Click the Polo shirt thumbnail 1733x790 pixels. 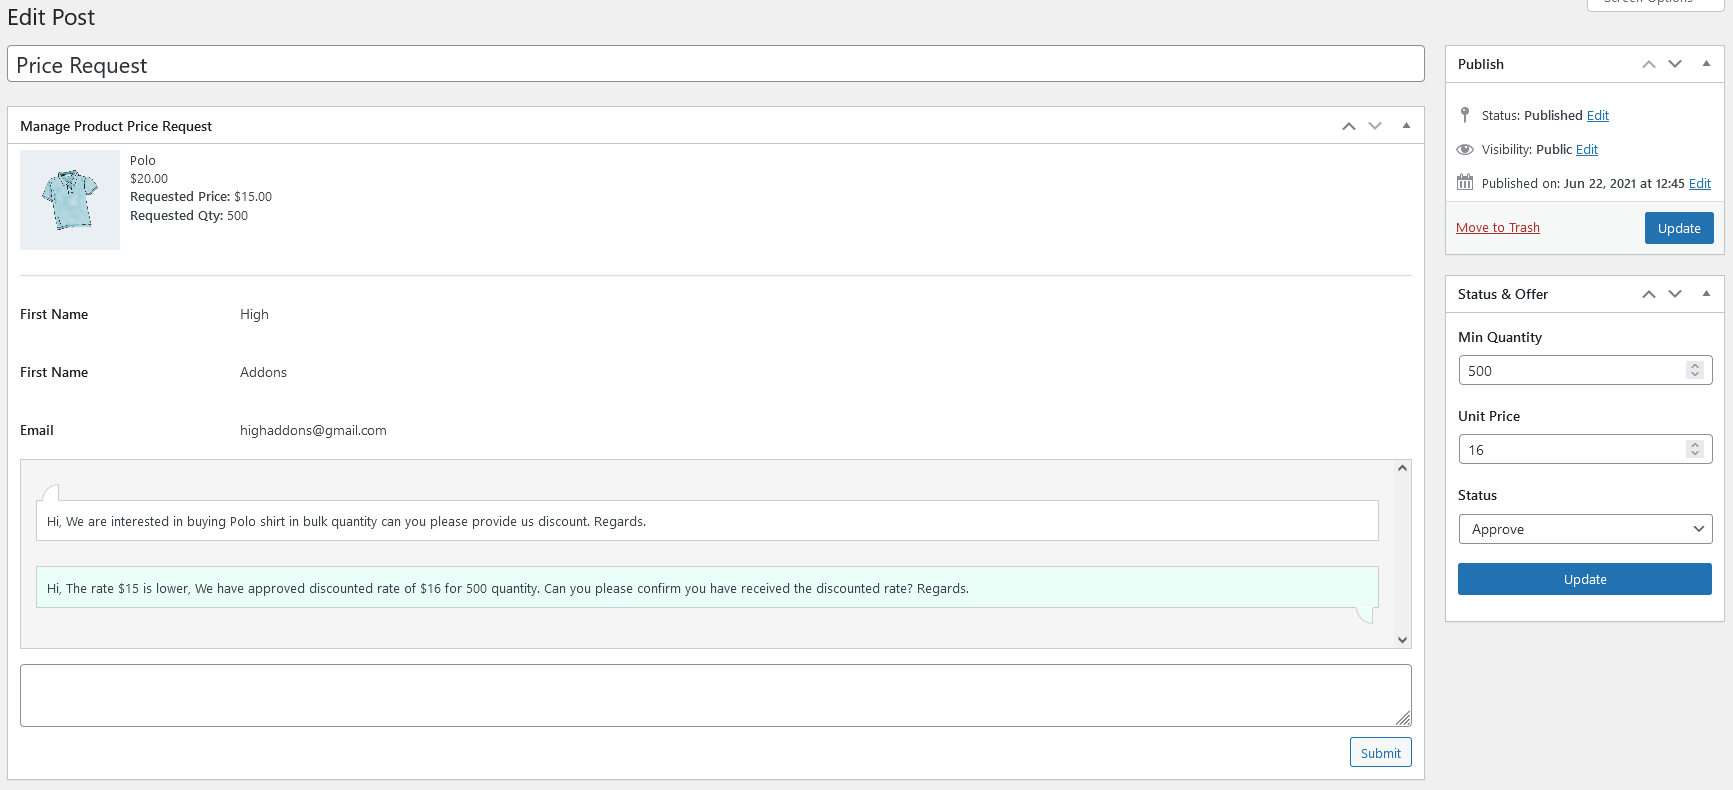coord(70,200)
